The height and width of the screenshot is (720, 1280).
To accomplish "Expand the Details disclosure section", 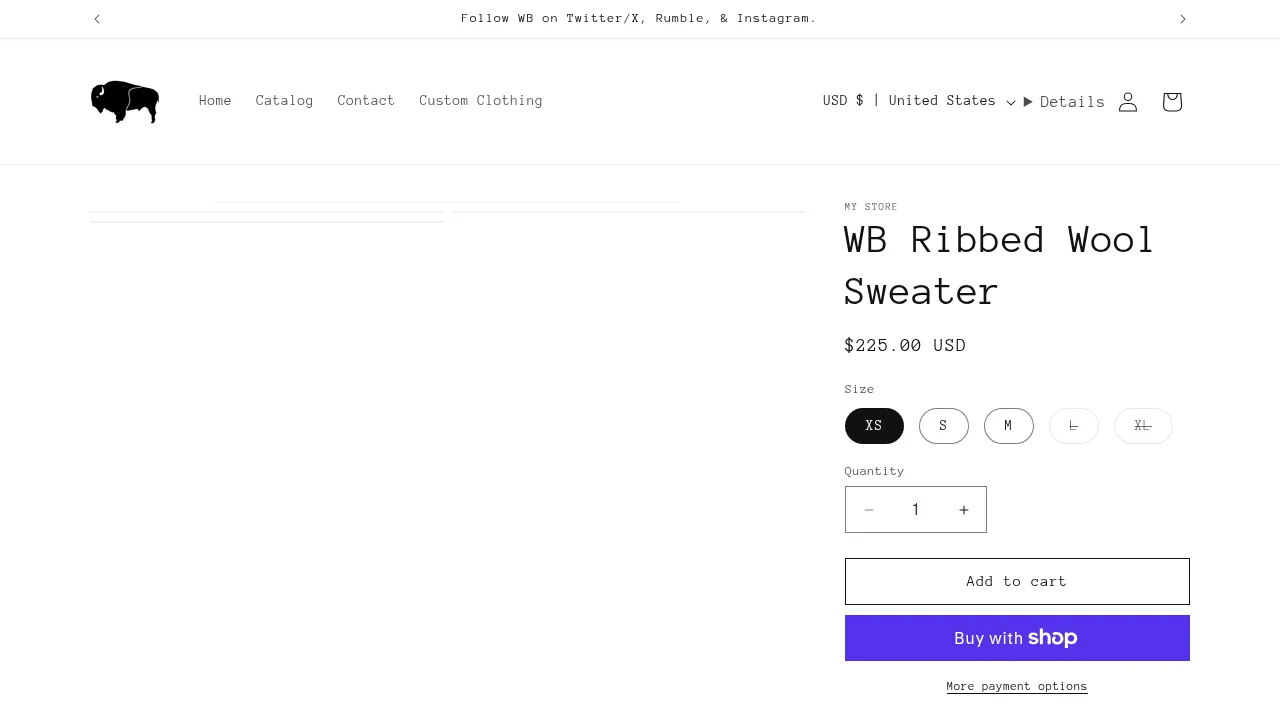I will click(x=1064, y=101).
